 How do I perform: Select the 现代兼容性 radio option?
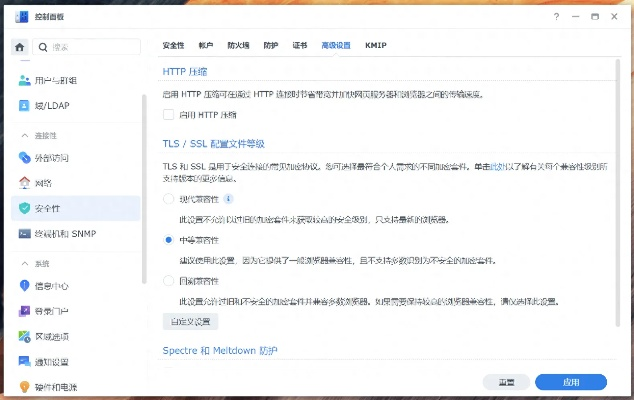[169, 199]
